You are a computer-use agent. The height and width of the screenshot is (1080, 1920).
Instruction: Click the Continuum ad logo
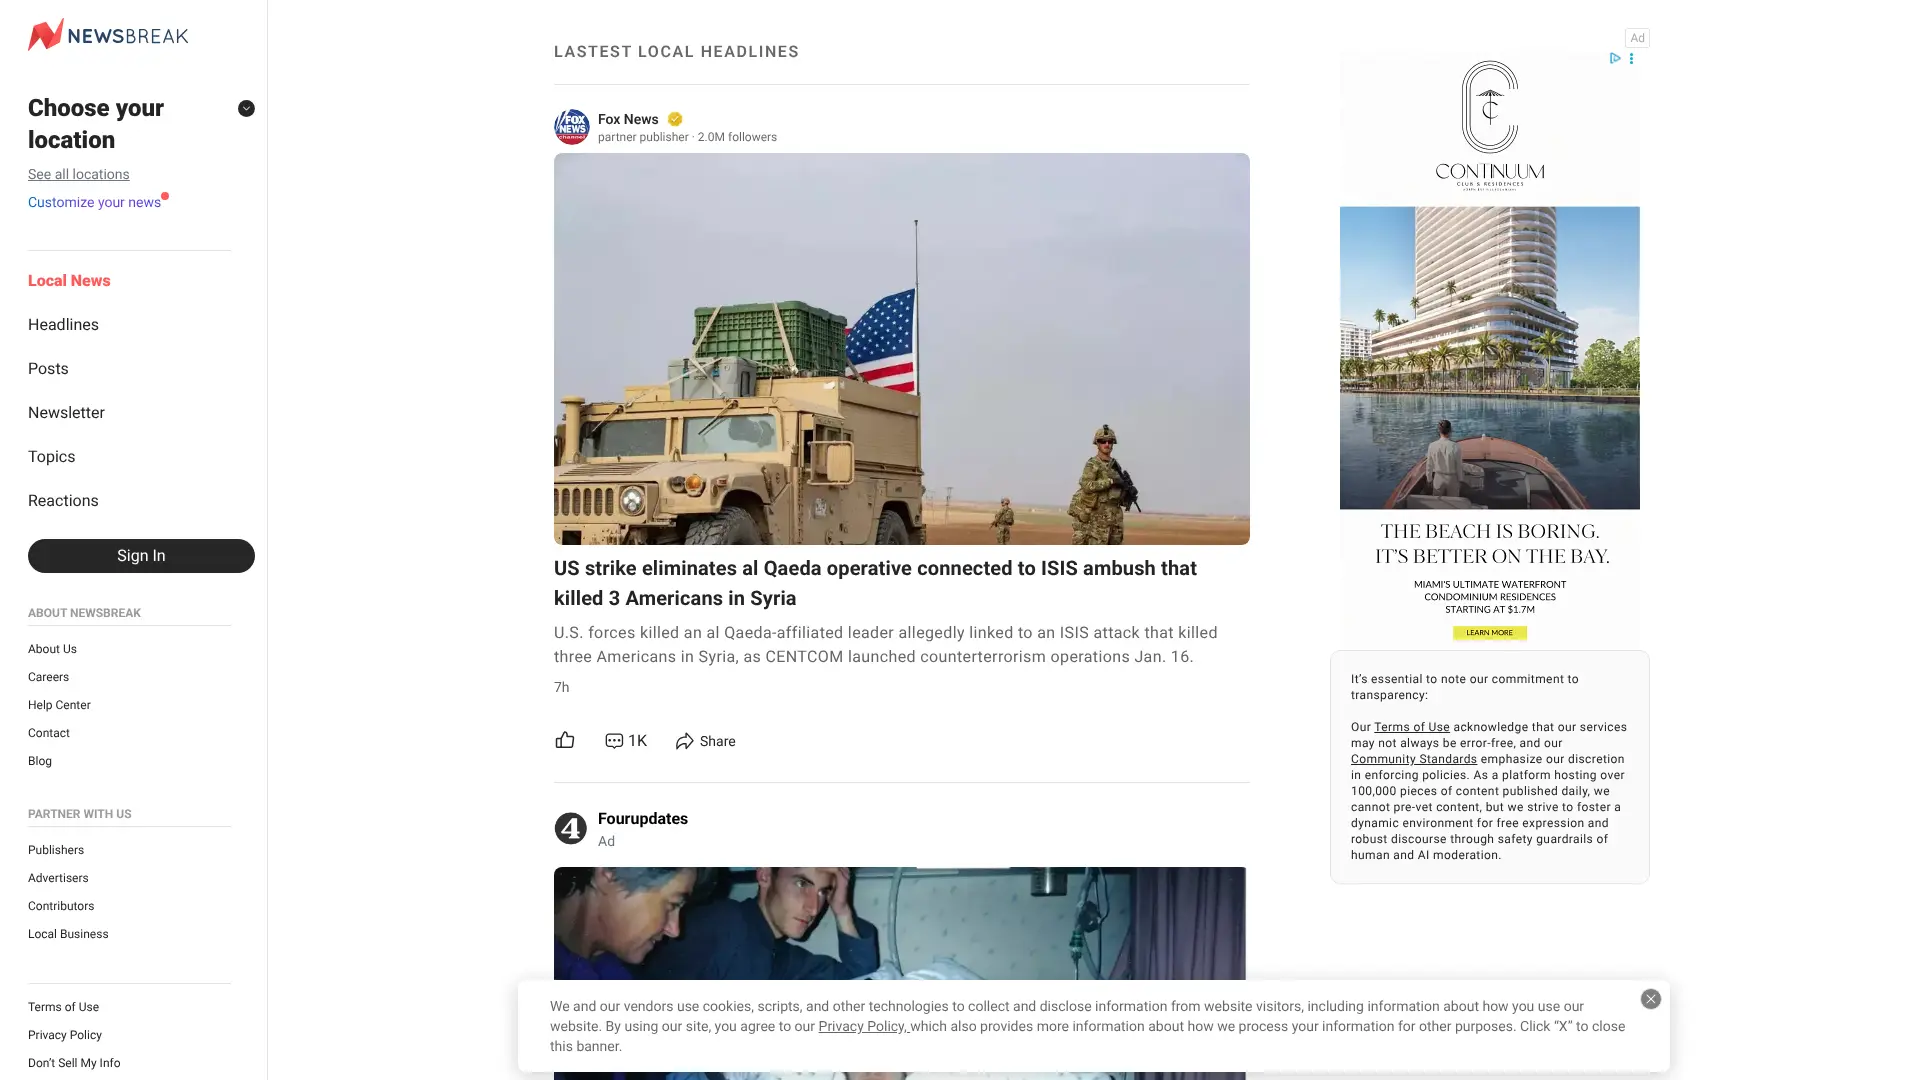pyautogui.click(x=1490, y=125)
